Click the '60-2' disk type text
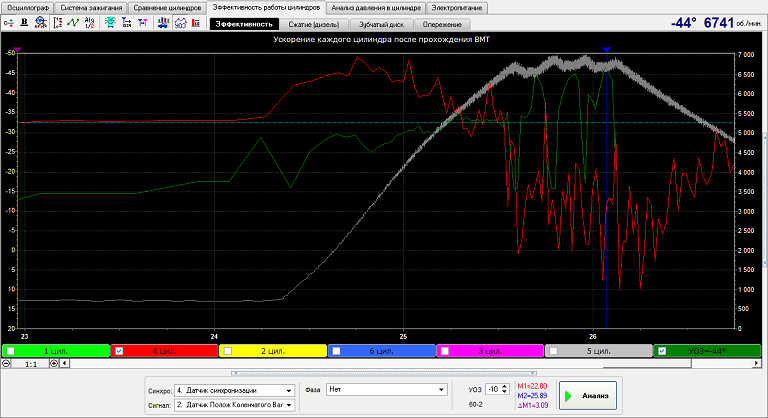This screenshot has width=768, height=418. pyautogui.click(x=476, y=405)
